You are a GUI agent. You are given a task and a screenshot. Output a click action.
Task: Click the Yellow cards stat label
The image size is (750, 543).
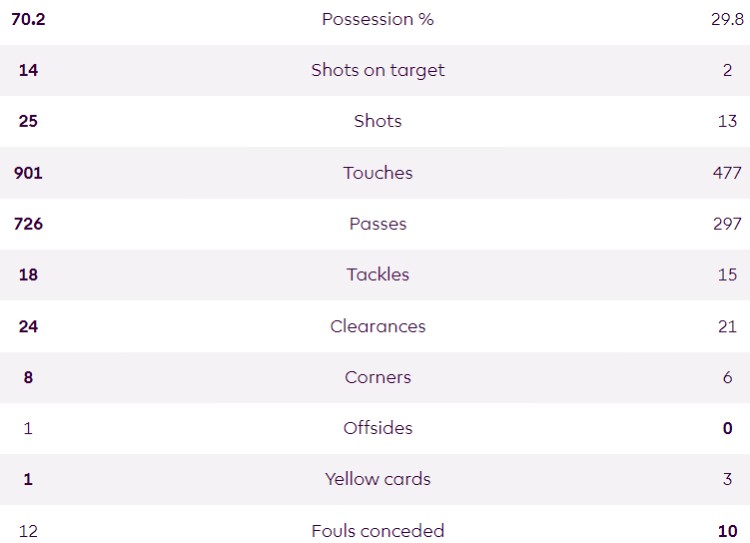click(377, 479)
